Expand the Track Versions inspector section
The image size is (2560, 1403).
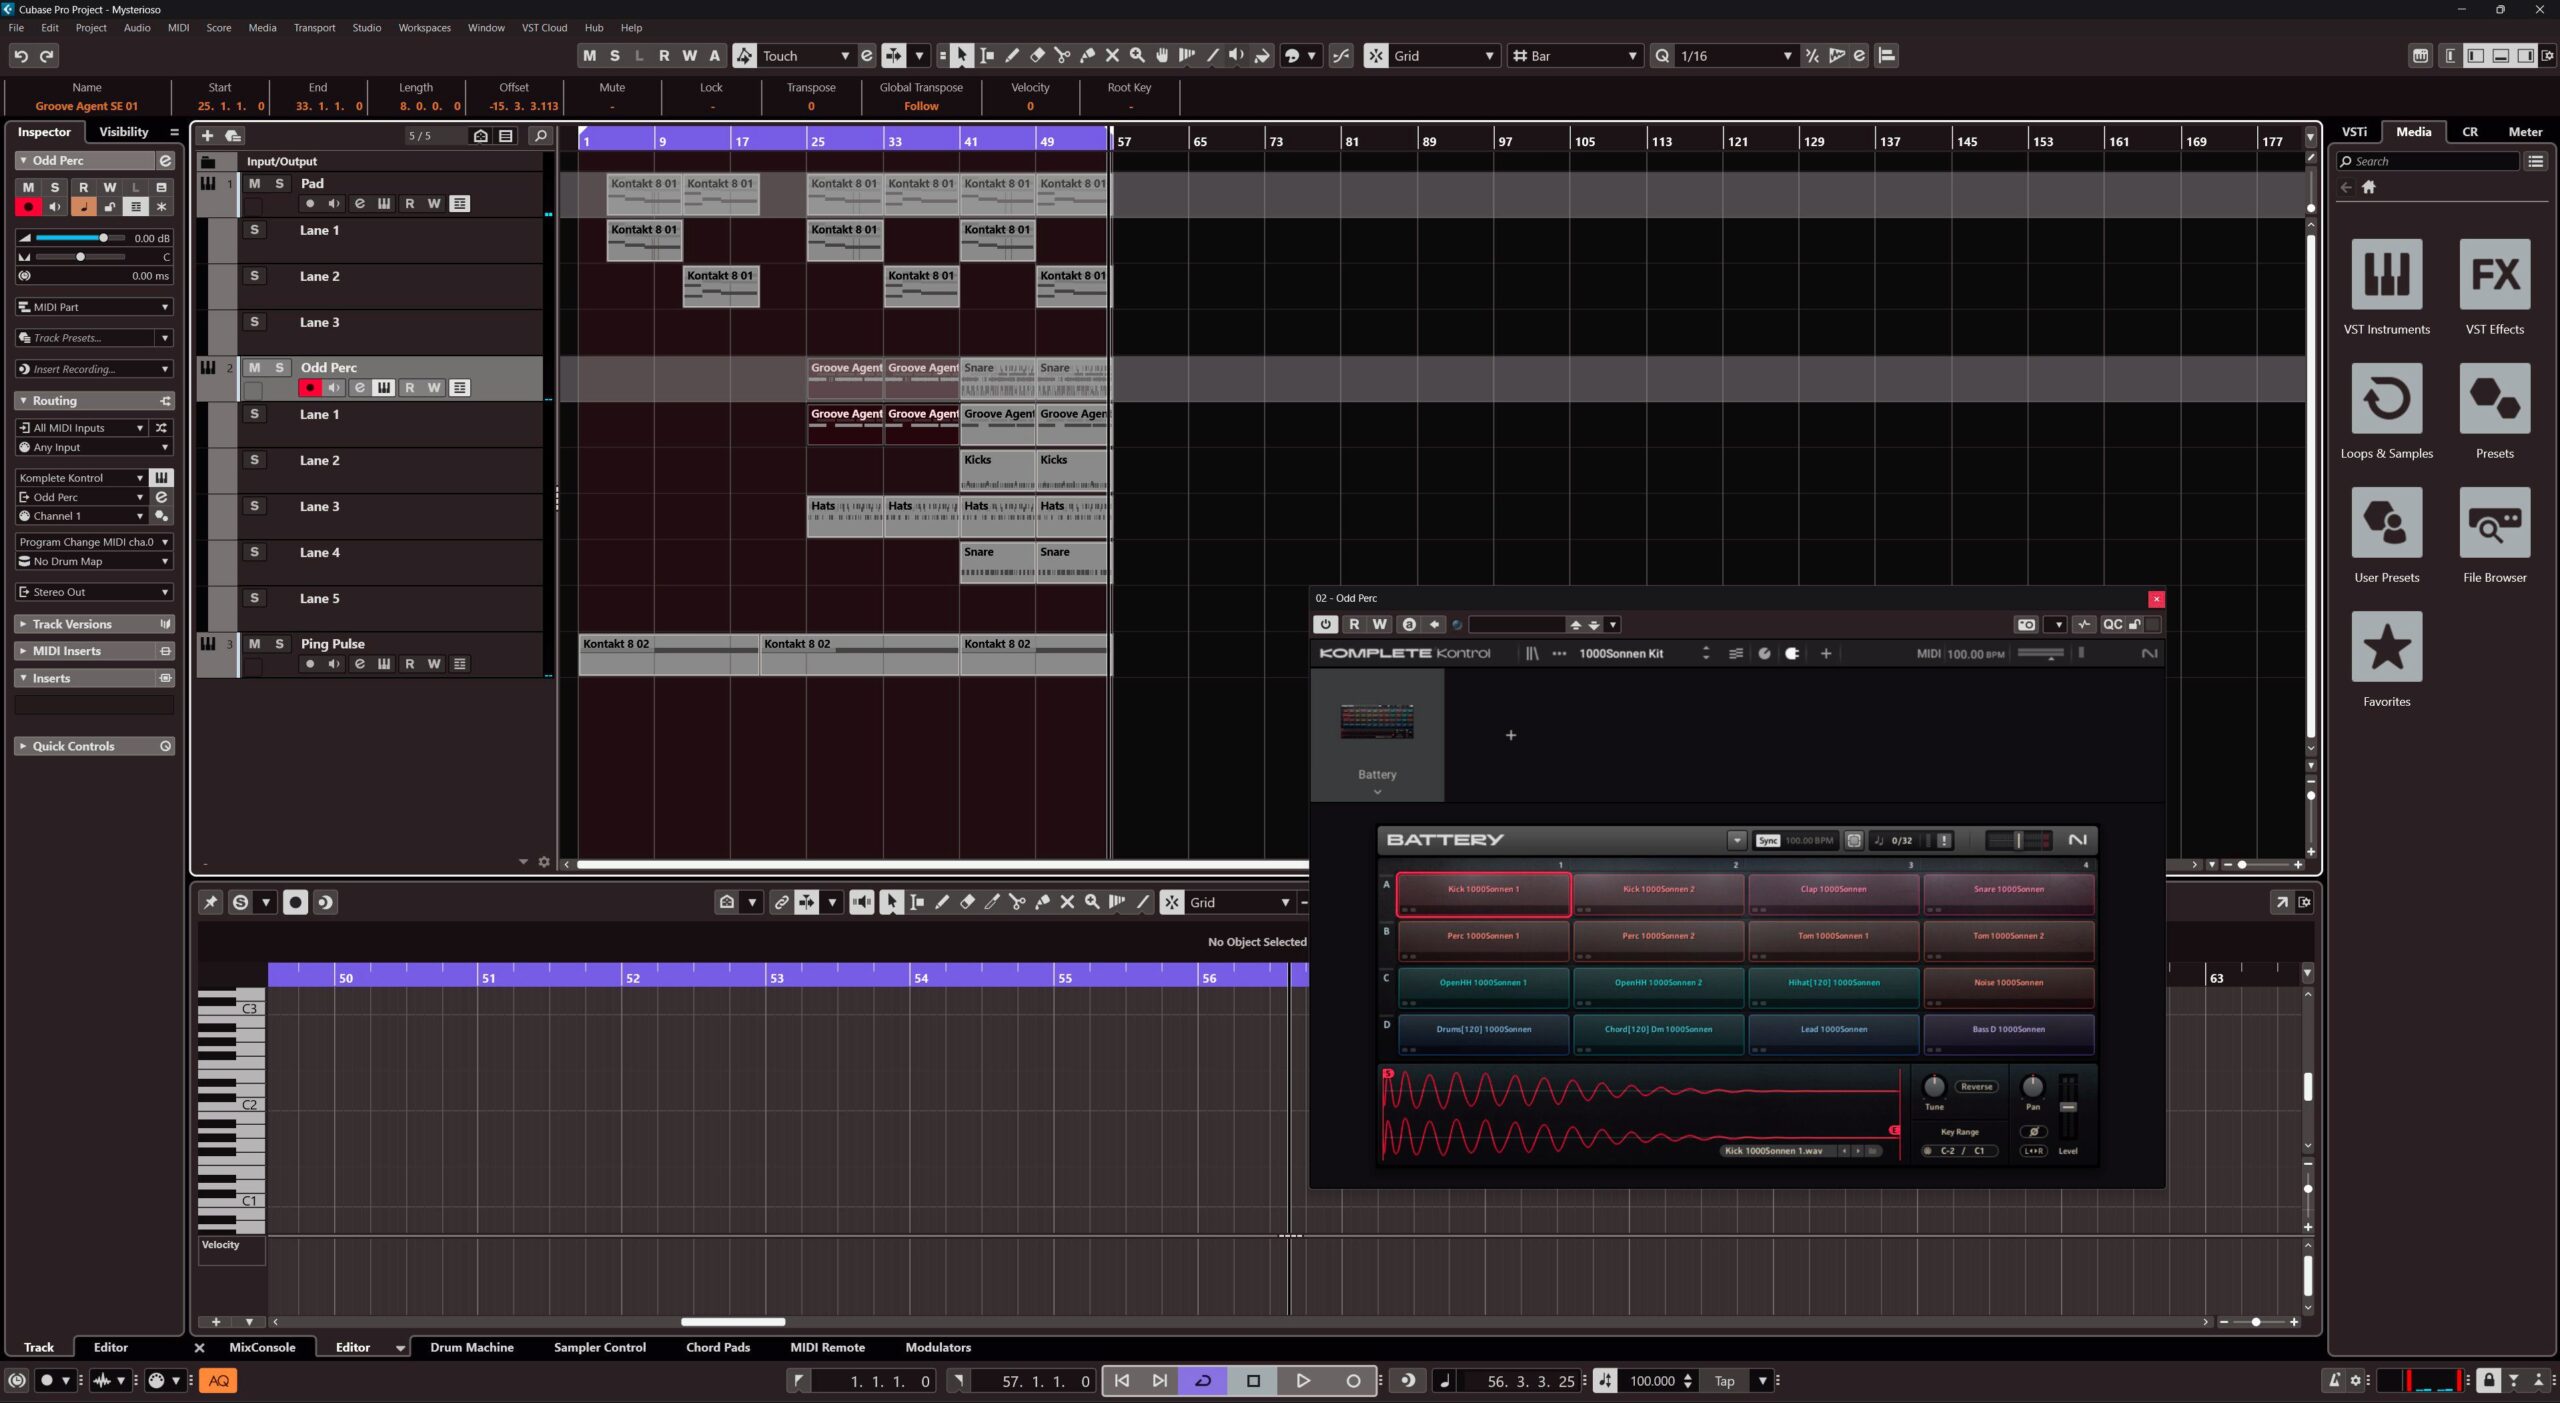tap(95, 624)
